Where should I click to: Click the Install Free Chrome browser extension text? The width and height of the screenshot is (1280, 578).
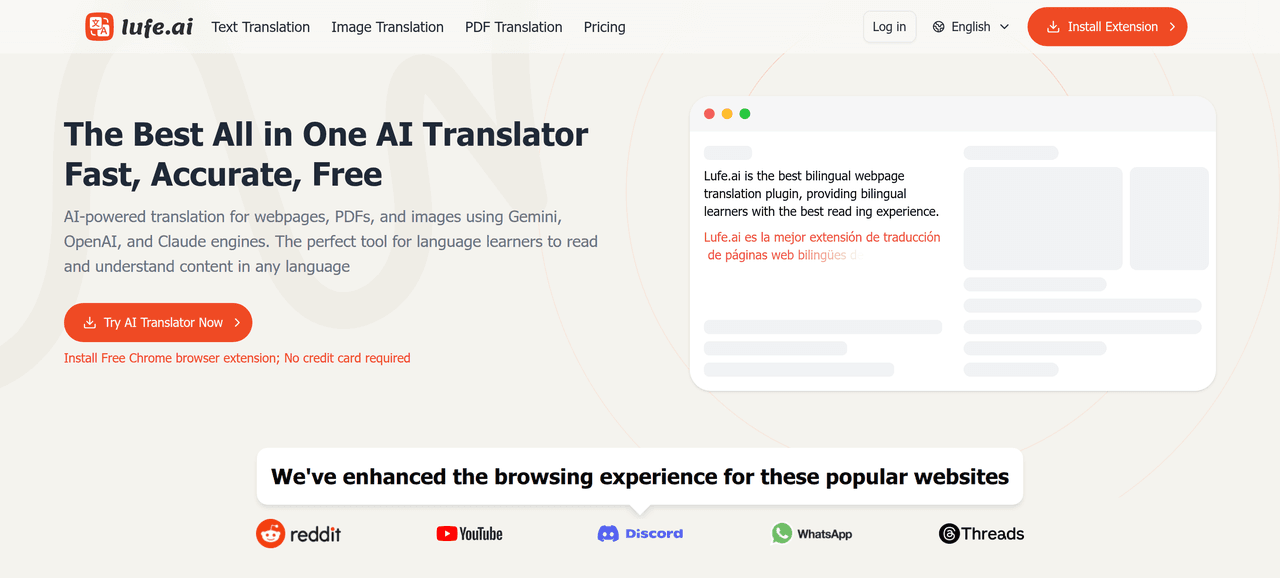click(x=237, y=358)
